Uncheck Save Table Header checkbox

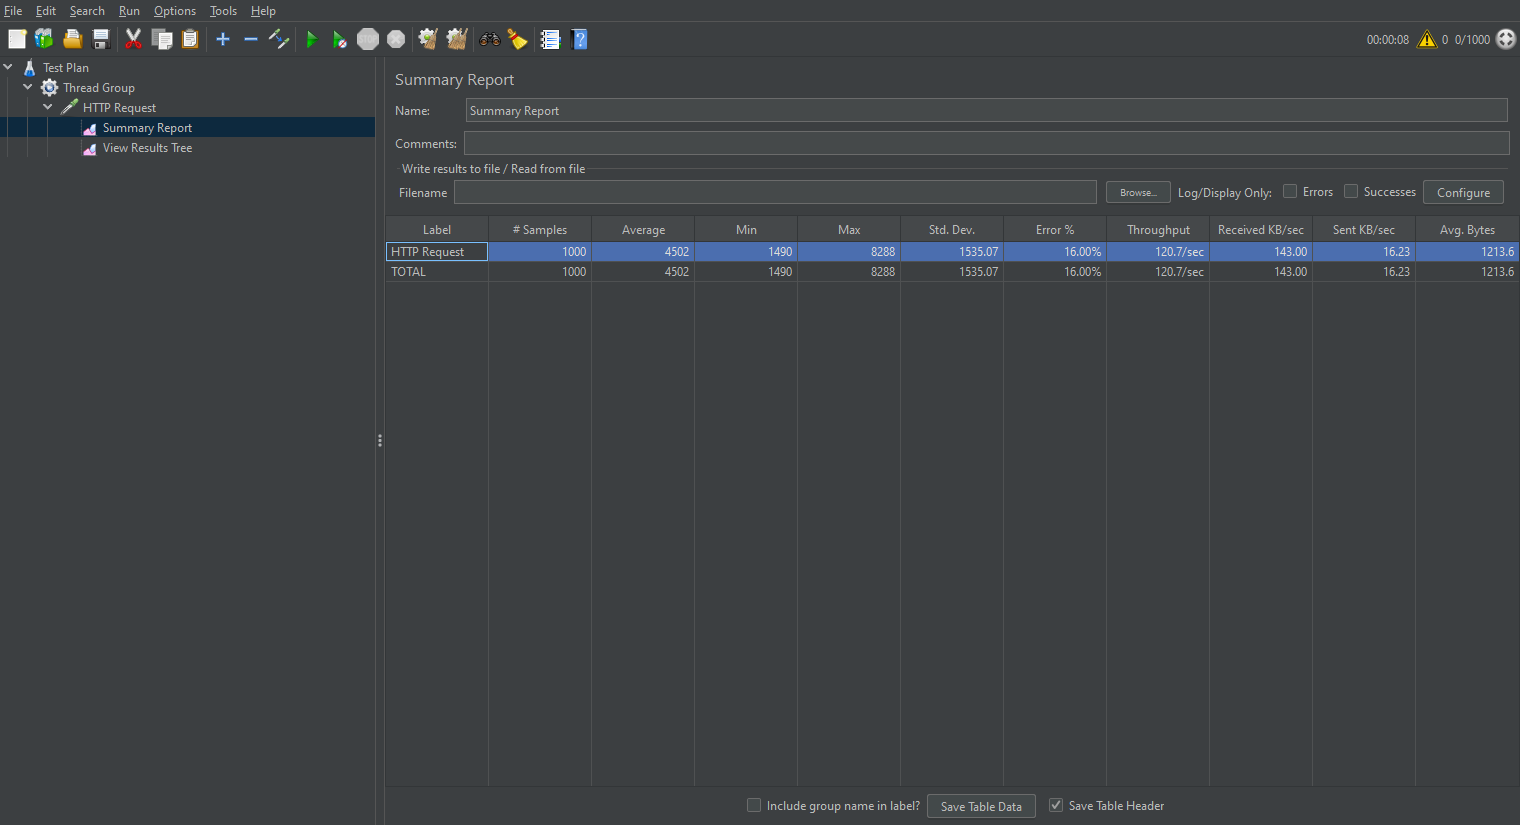(1055, 805)
